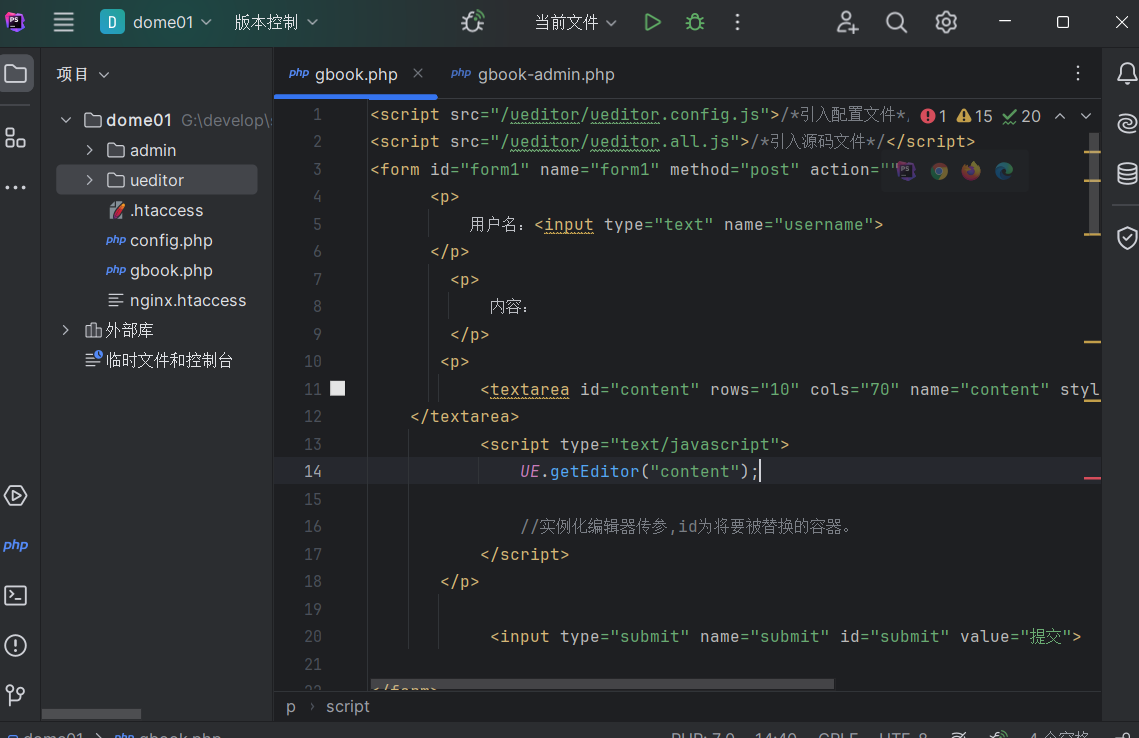Click white color swatch on line 11
Viewport: 1139px width, 738px height.
(x=338, y=389)
